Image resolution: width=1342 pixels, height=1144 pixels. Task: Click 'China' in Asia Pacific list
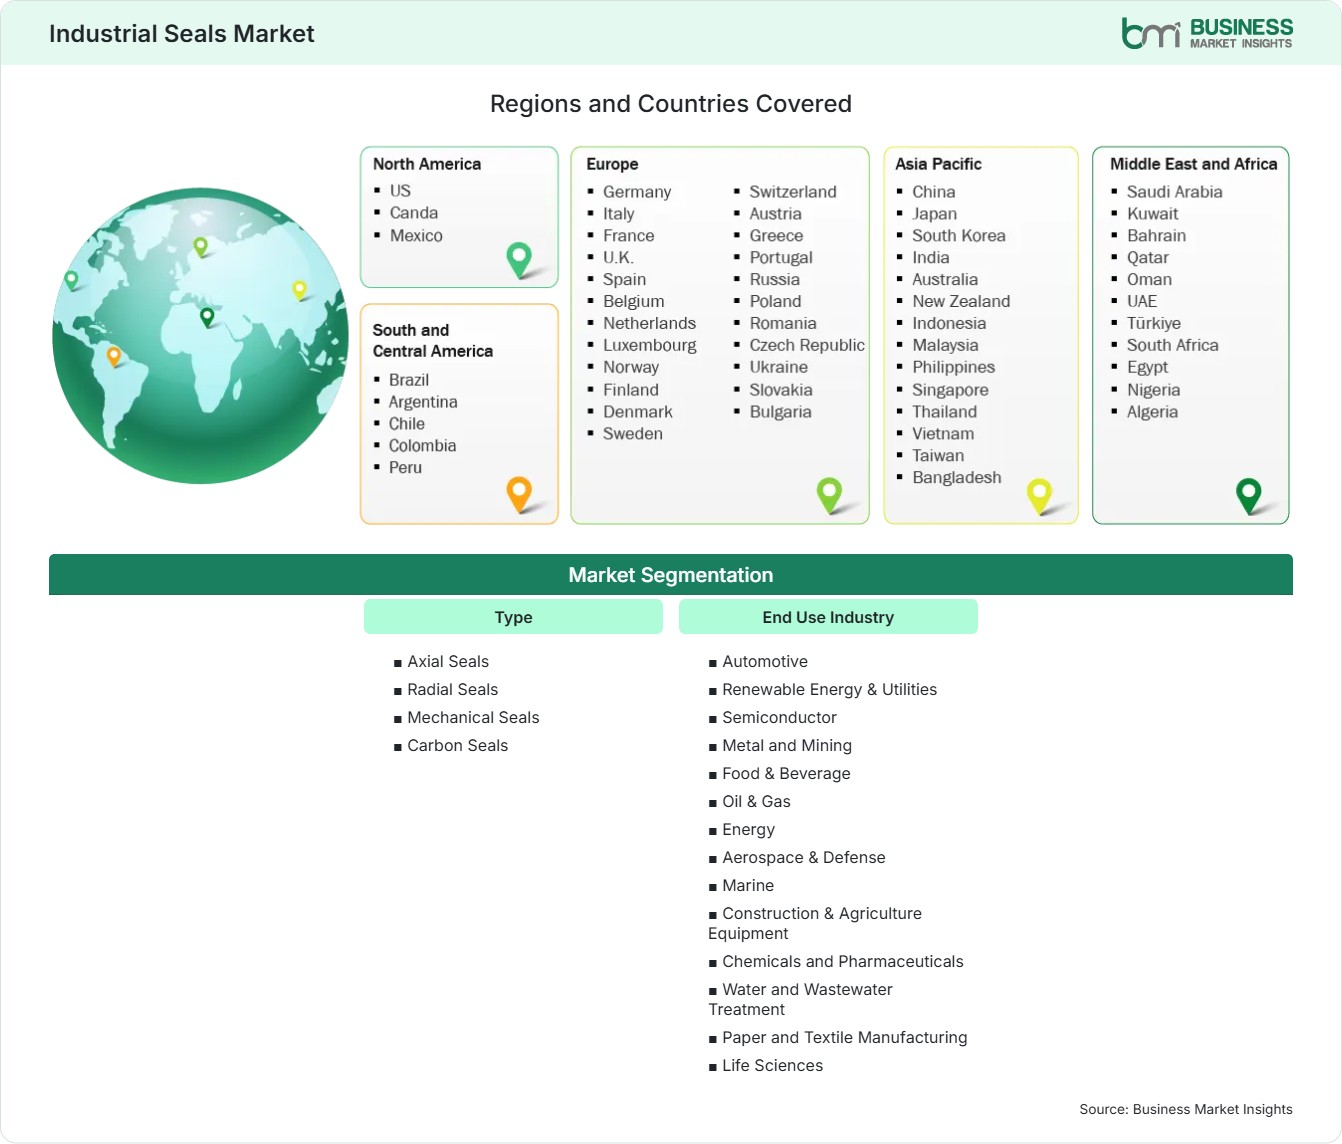934,192
